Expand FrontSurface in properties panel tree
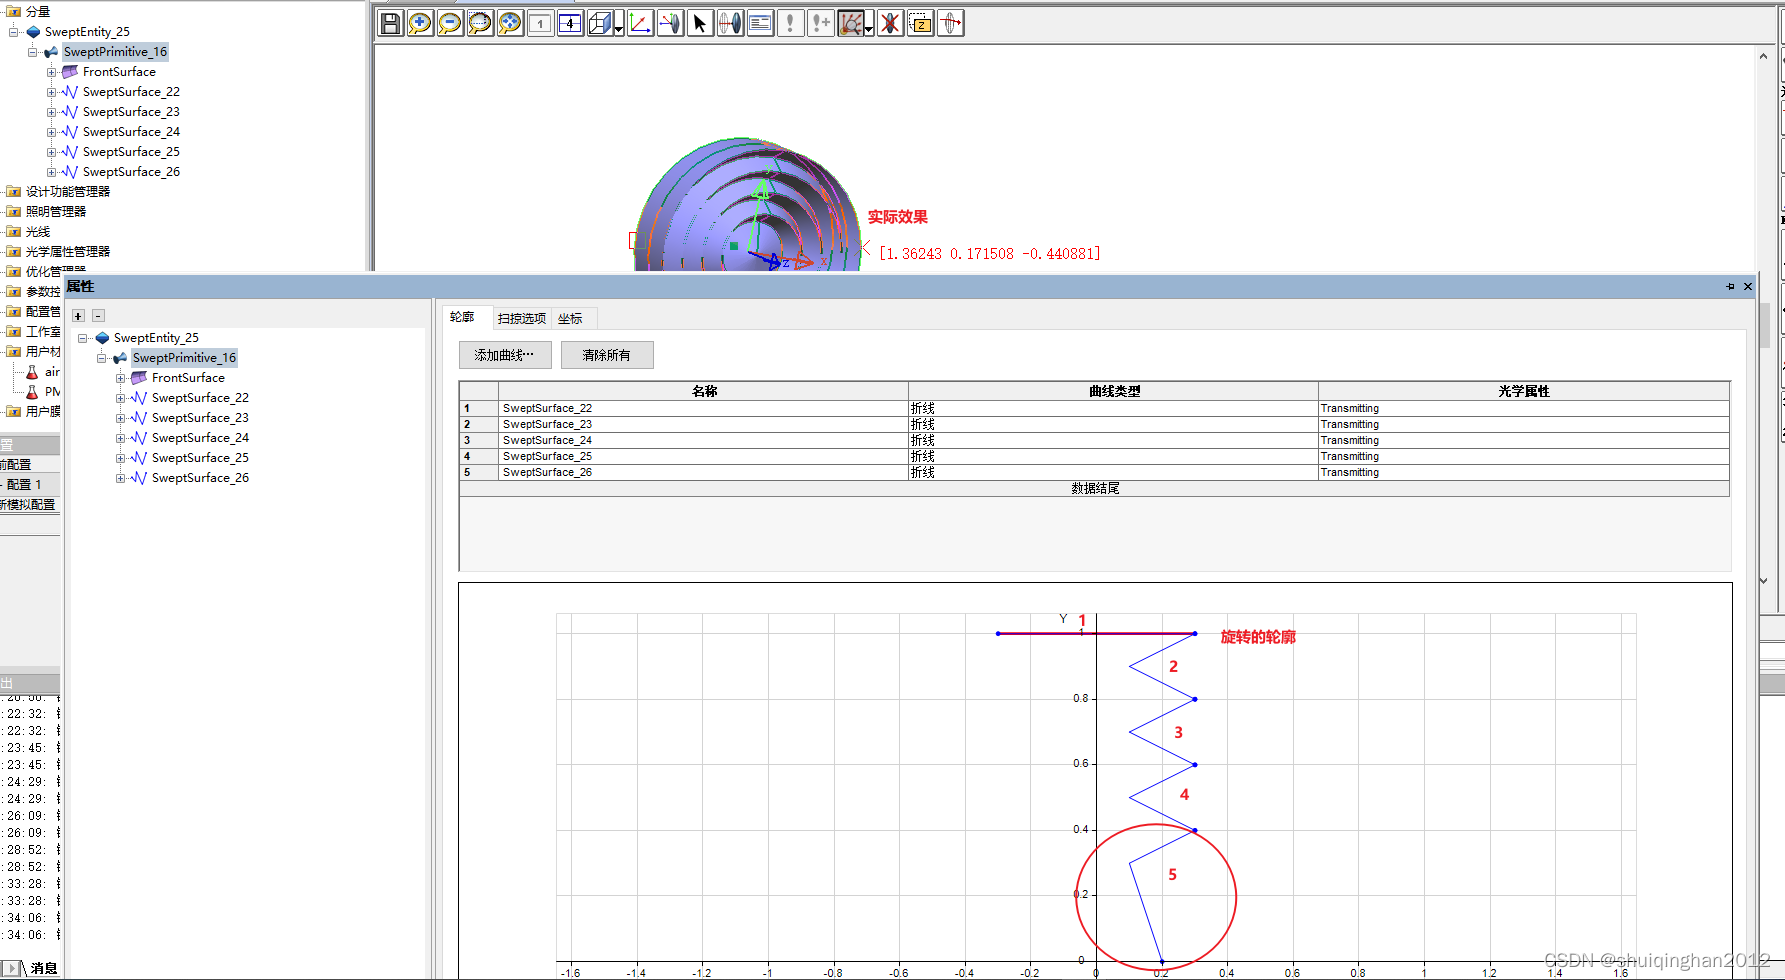 point(121,378)
